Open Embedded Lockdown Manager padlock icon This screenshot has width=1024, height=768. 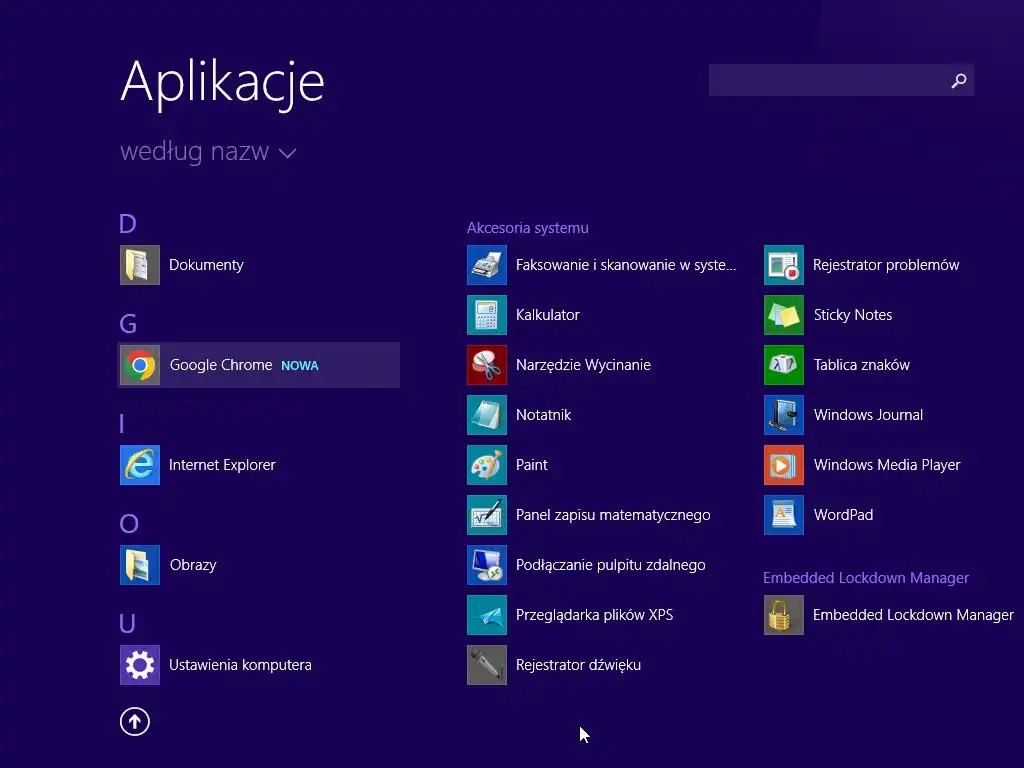(x=784, y=615)
